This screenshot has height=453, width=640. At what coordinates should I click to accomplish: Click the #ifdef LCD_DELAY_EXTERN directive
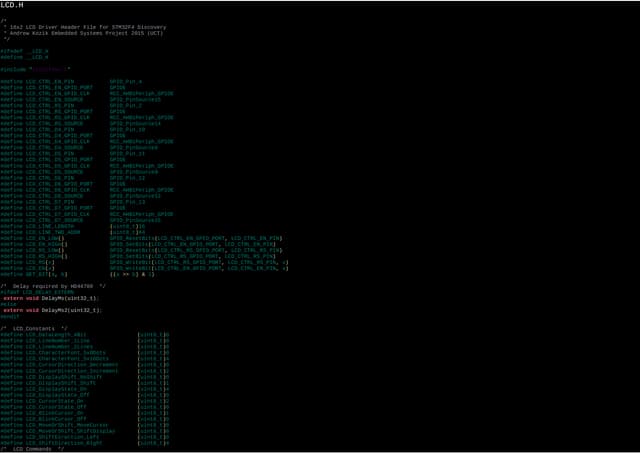pyautogui.click(x=30, y=292)
